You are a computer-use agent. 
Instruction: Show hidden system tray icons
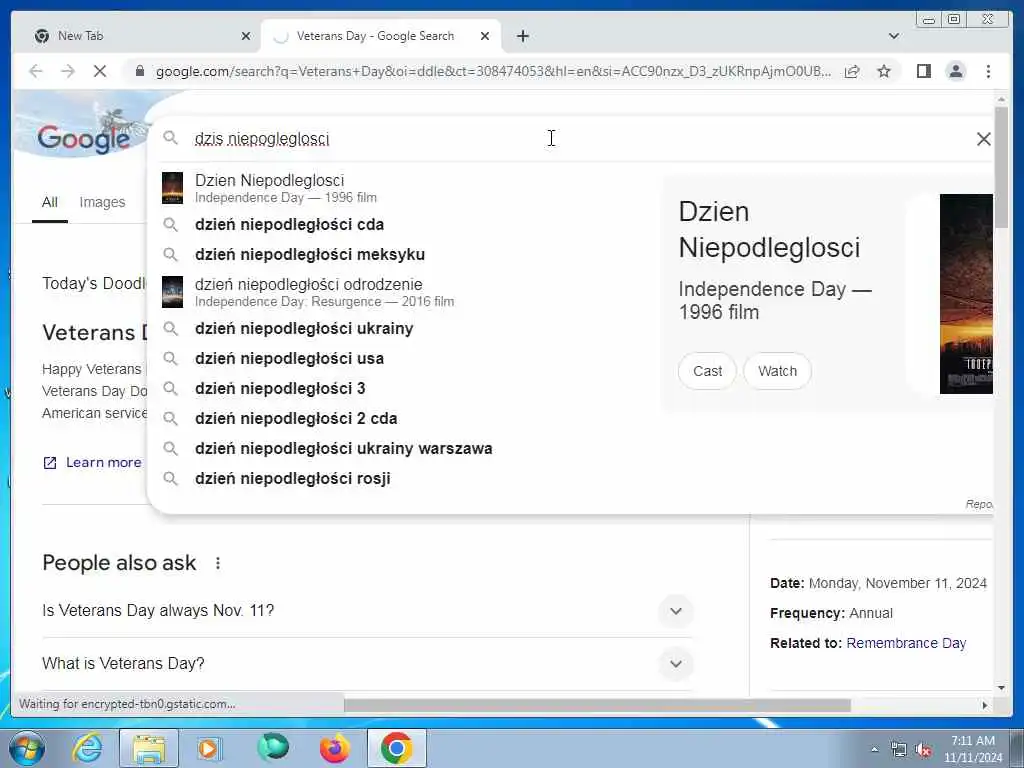874,750
